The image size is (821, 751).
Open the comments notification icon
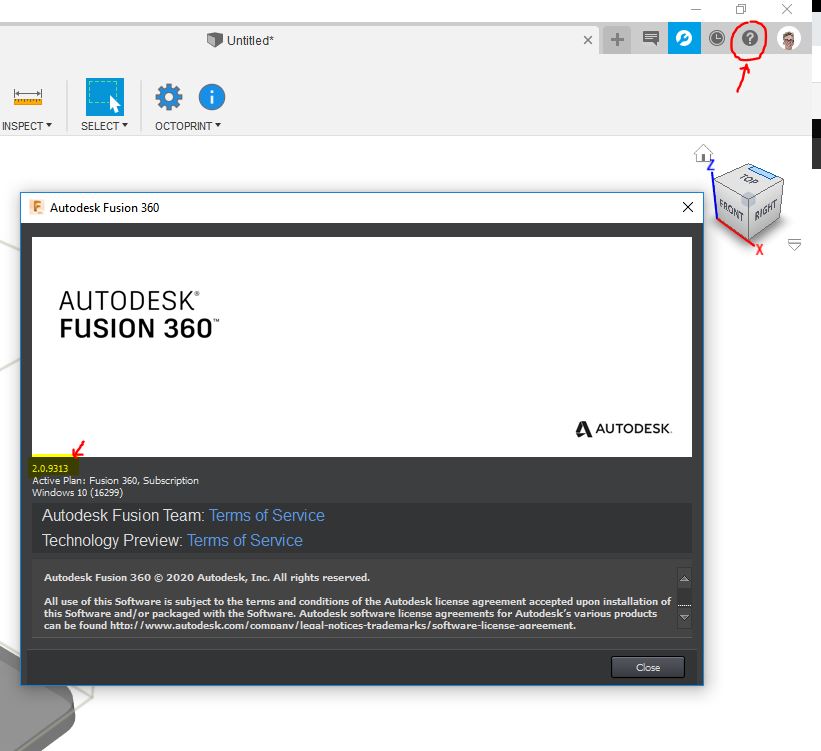pos(651,38)
